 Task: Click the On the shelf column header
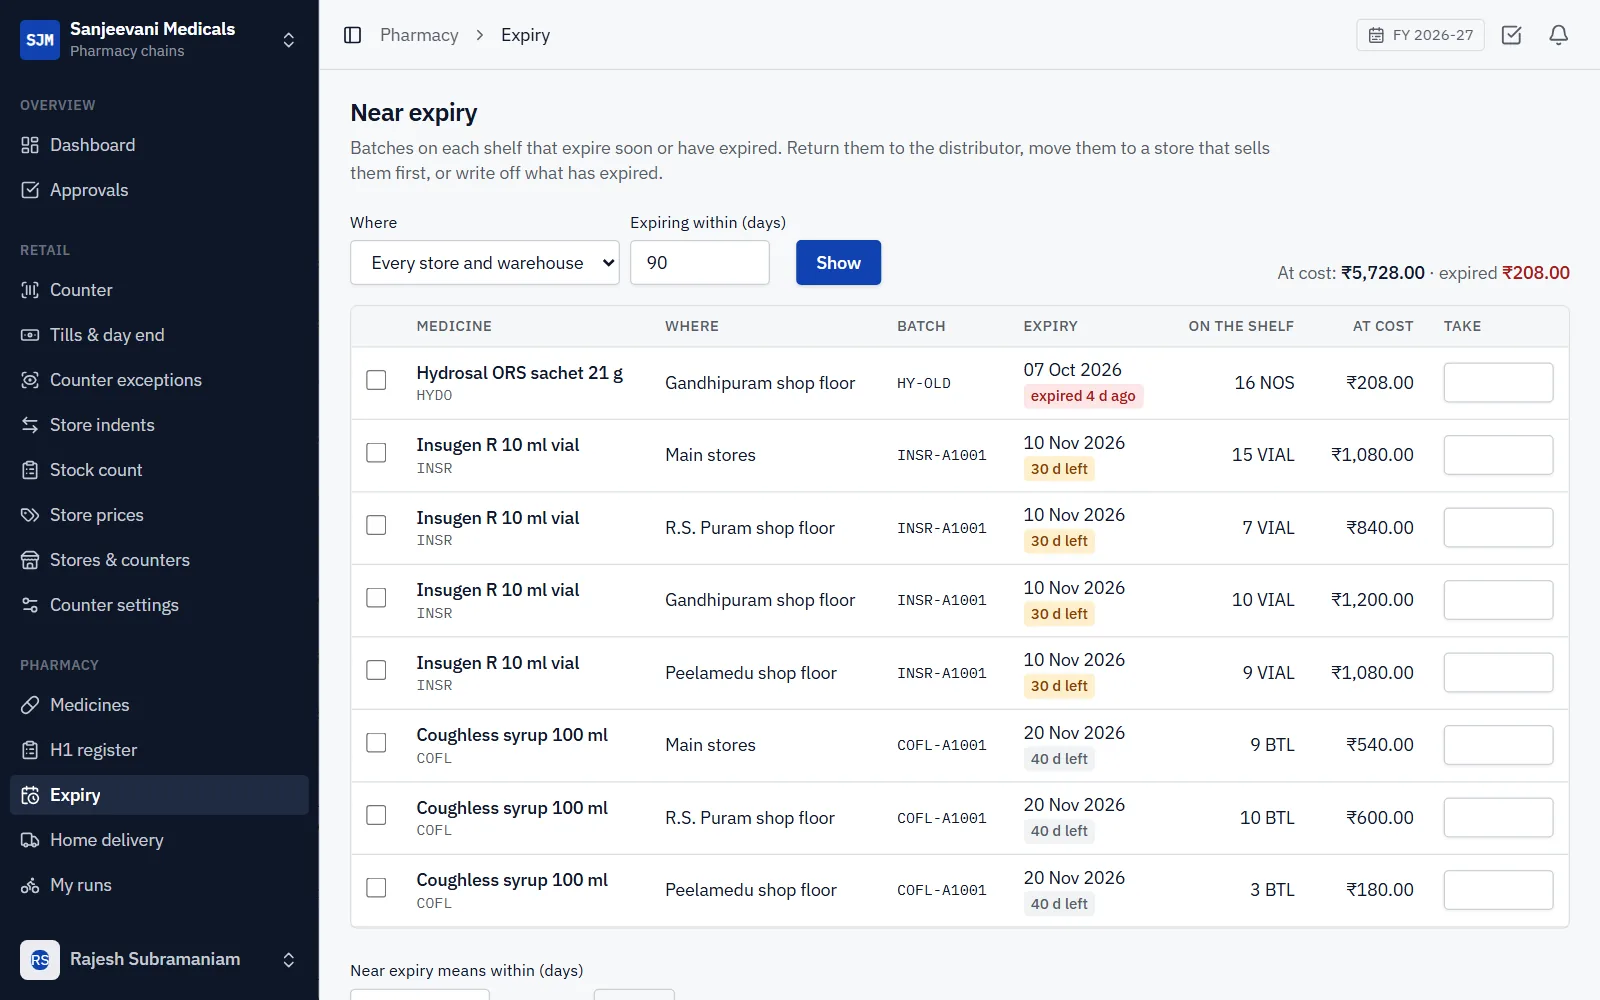tap(1241, 326)
